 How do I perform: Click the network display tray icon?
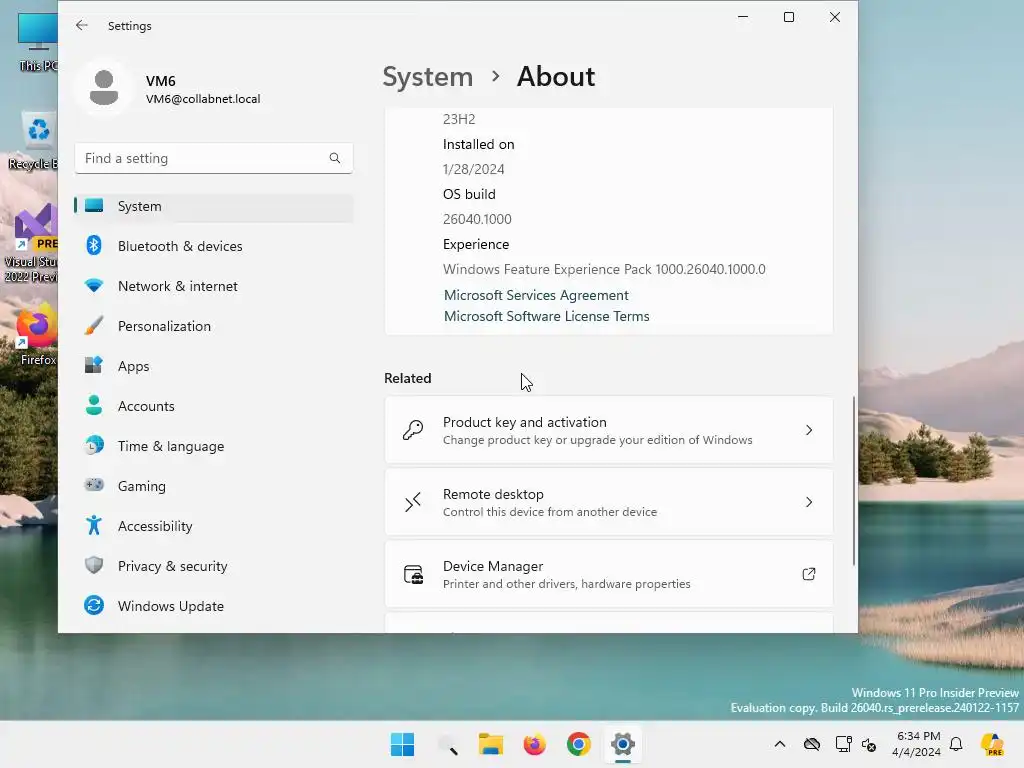pos(843,744)
